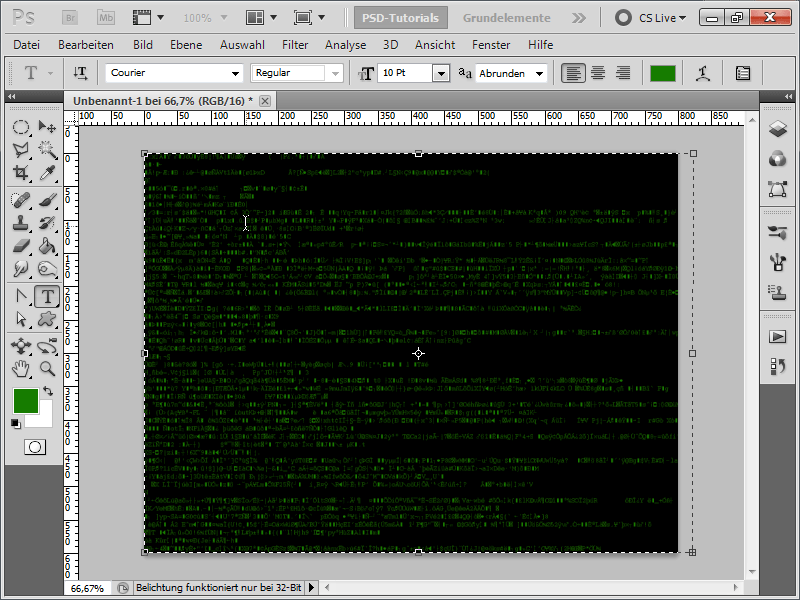This screenshot has height=600, width=800.
Task: Select the Crop tool
Action: [x=21, y=172]
